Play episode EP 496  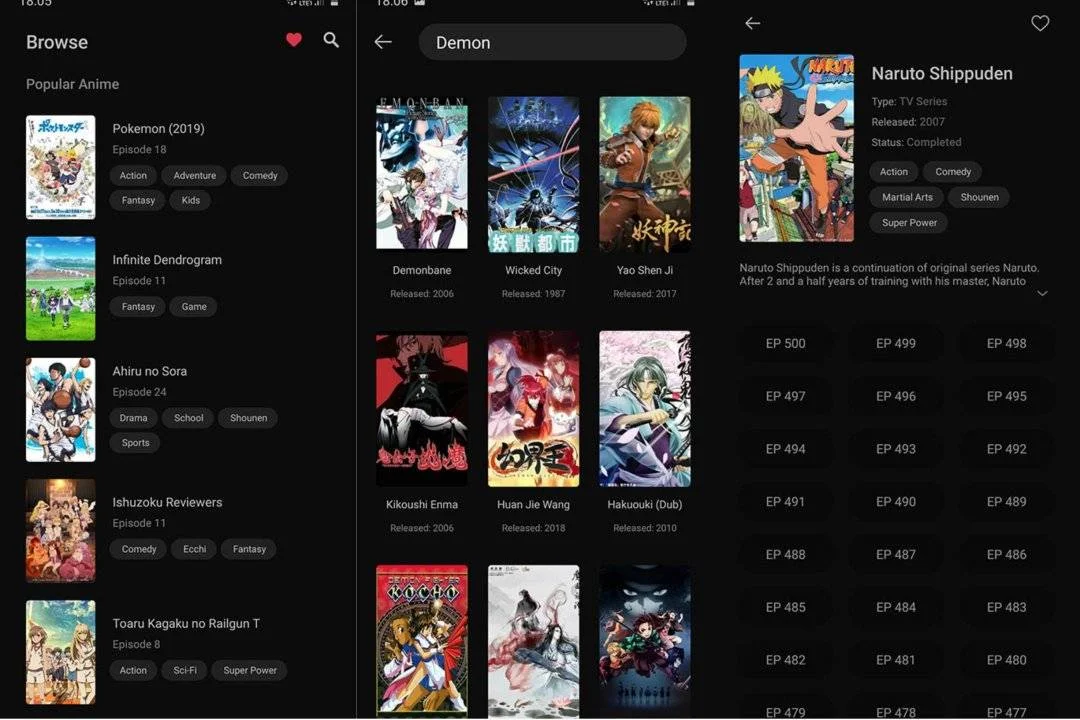[895, 396]
